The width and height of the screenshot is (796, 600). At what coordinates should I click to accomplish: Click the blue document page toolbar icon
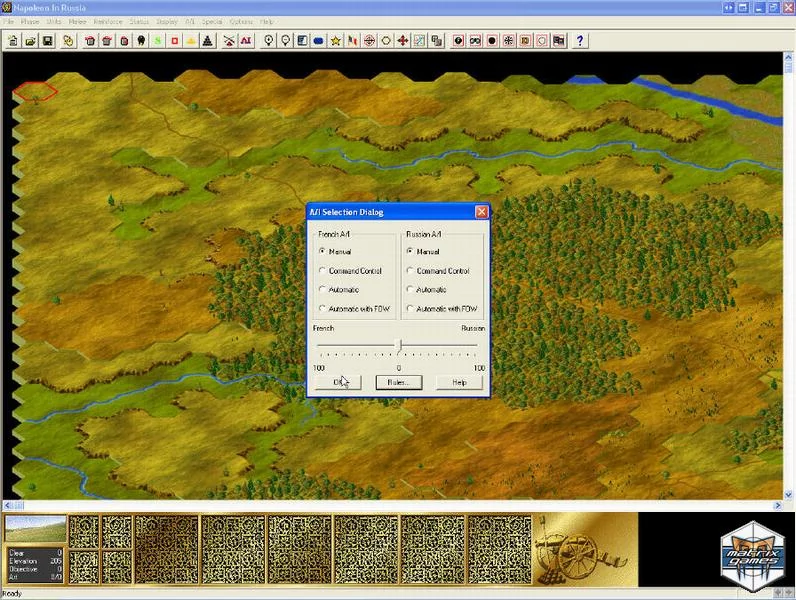tap(302, 41)
